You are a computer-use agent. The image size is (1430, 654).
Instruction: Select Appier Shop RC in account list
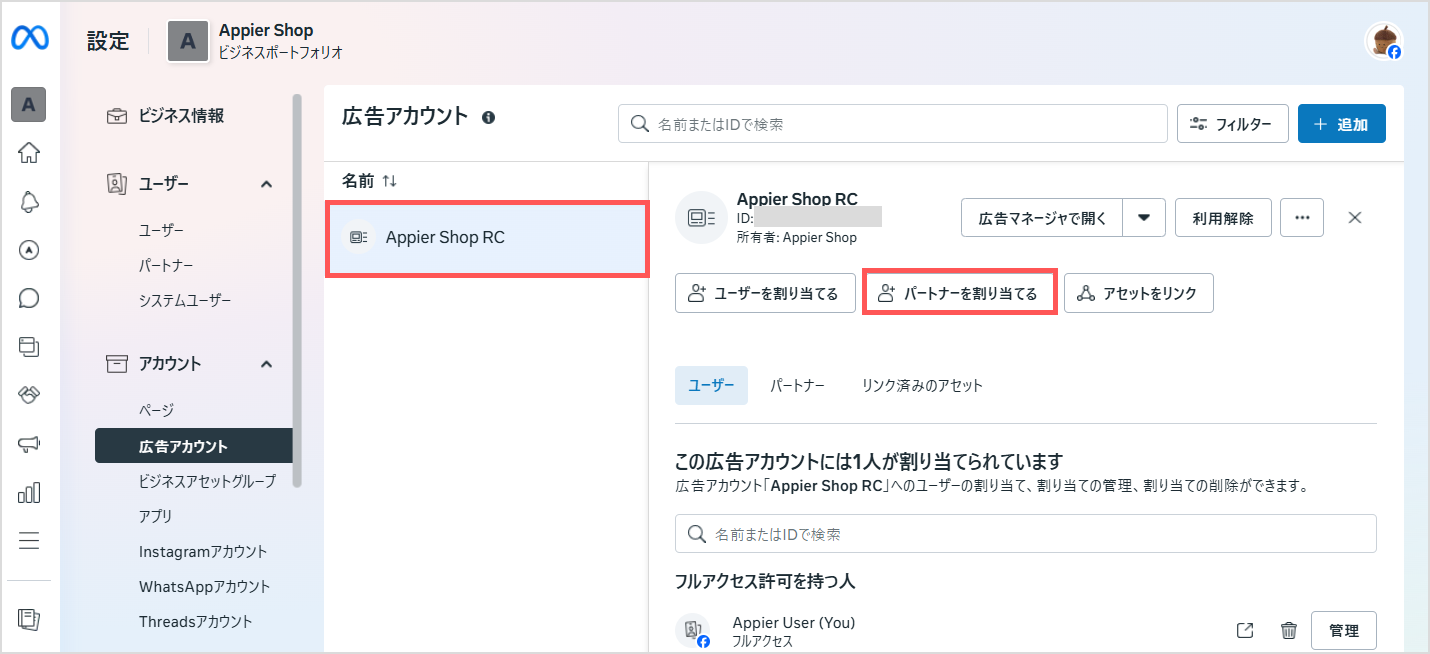tap(487, 238)
